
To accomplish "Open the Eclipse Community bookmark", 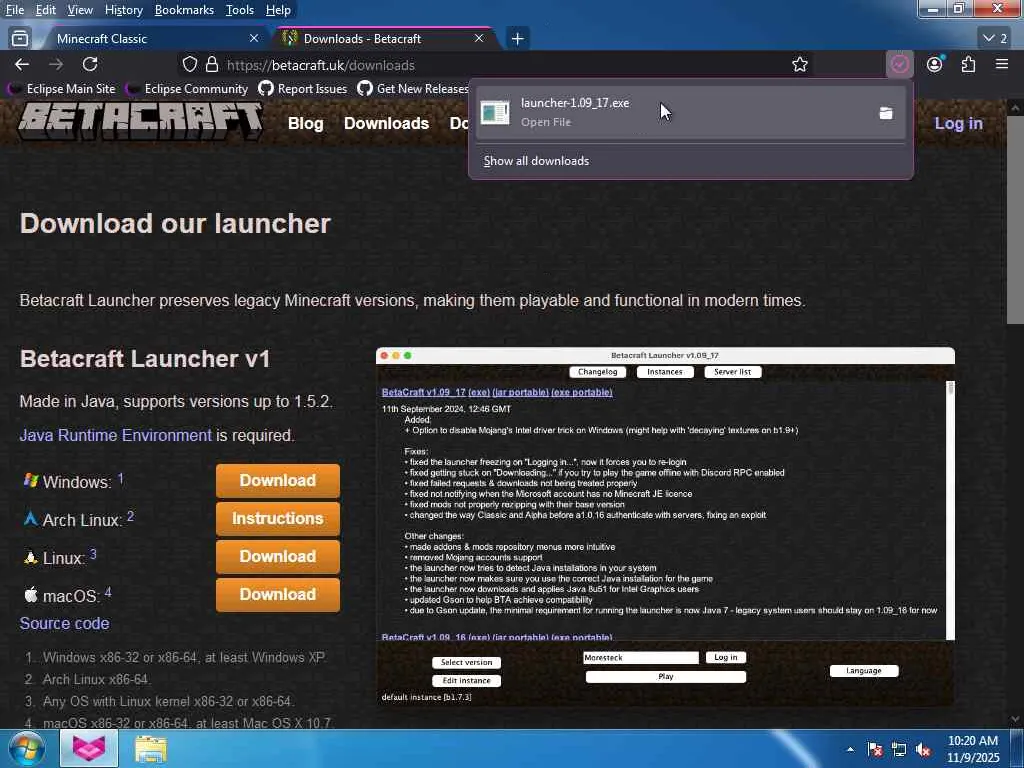I will click(x=188, y=88).
